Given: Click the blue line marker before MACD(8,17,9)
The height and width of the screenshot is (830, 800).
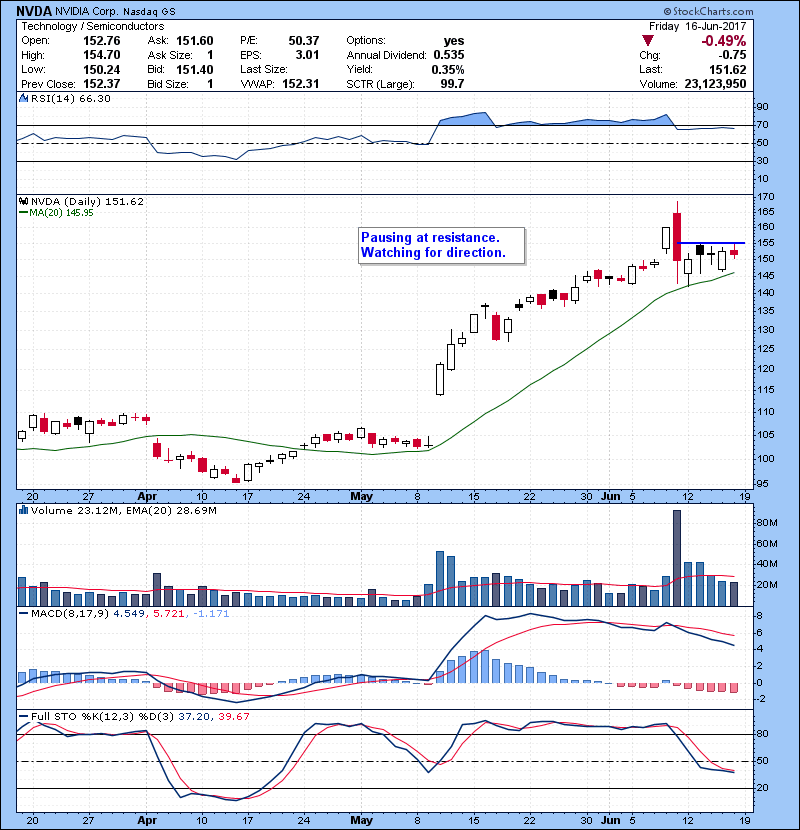Looking at the screenshot, I should (23, 614).
